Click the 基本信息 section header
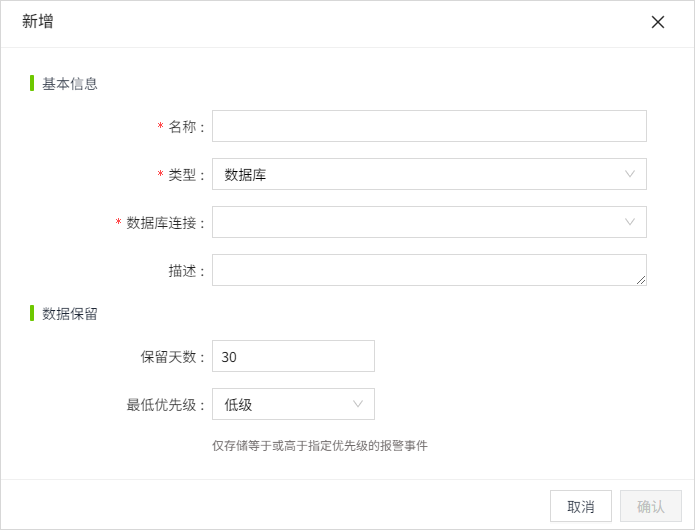Viewport: 695px width, 530px height. coord(70,84)
